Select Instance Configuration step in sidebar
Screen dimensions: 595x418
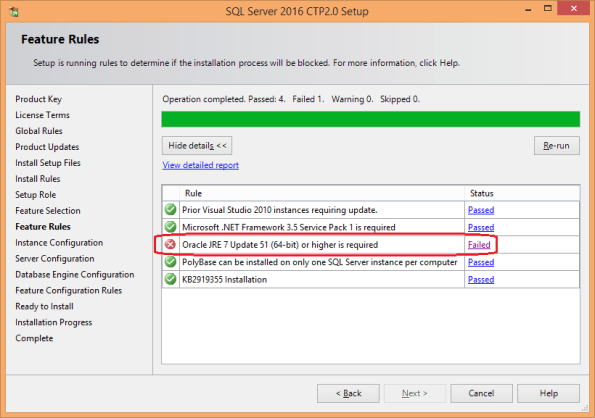(x=59, y=242)
